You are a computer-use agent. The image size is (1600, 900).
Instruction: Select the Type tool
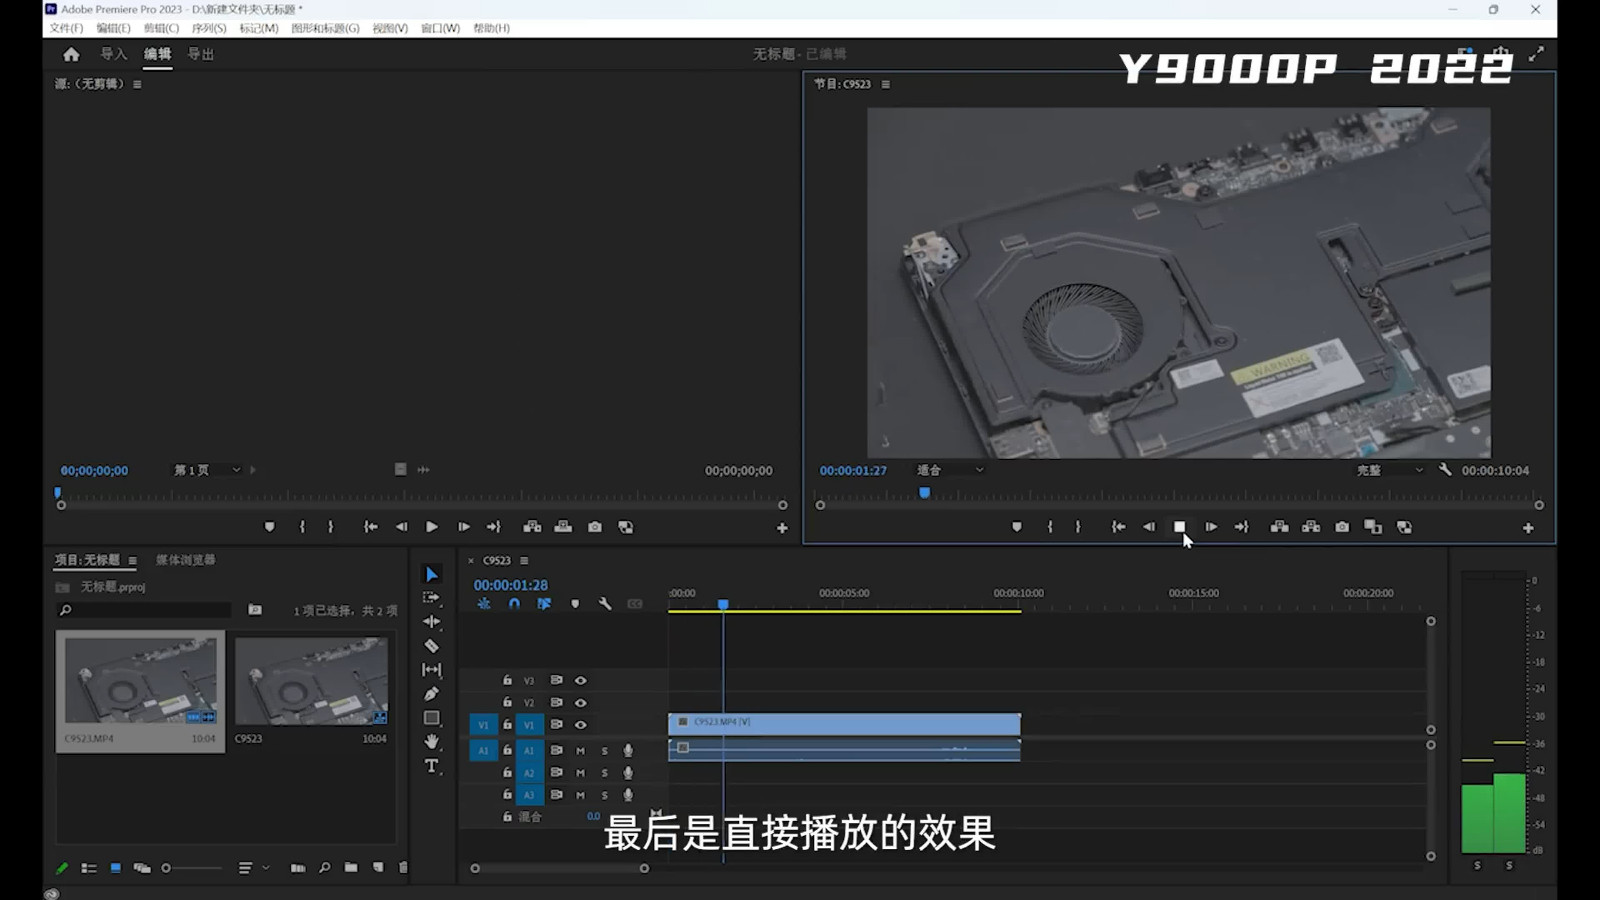point(432,766)
